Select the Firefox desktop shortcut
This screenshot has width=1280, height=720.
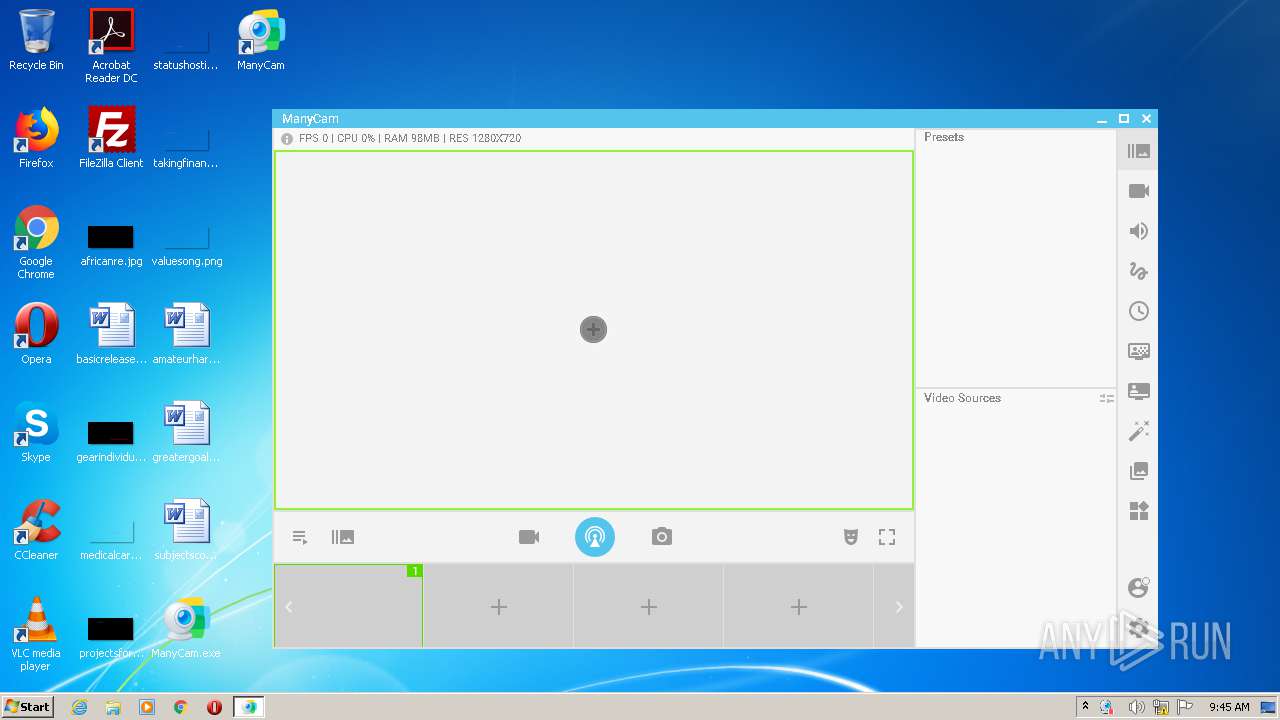coord(36,138)
